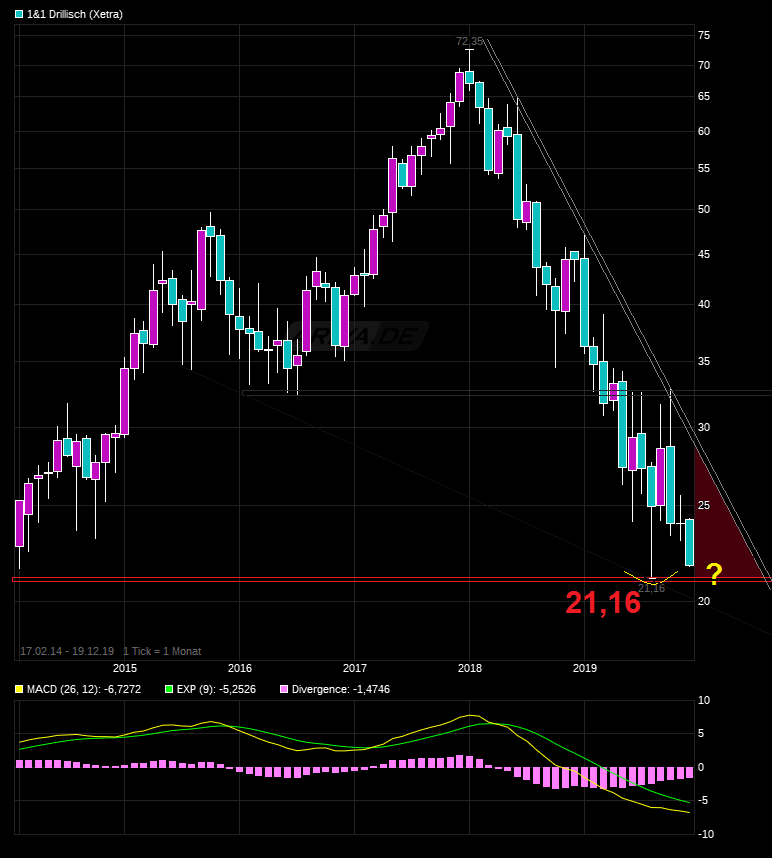Click the 35 price axis label
This screenshot has height=858, width=772.
coord(704,361)
